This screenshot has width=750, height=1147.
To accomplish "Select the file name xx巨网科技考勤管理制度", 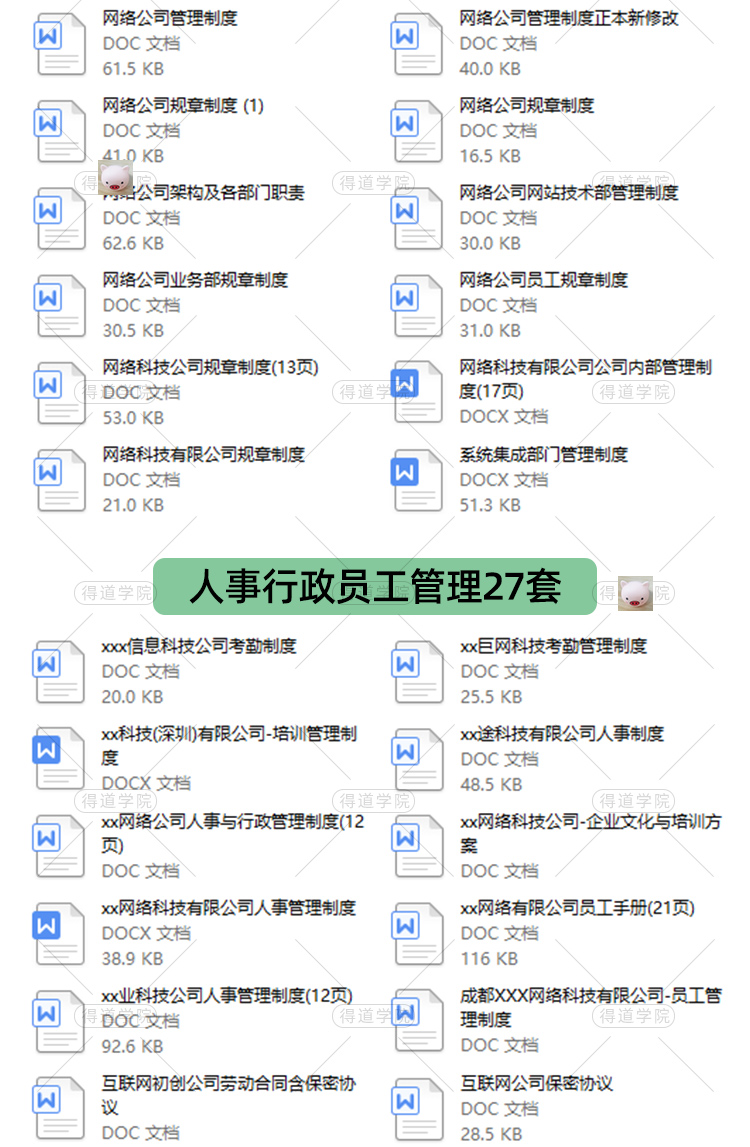I will (554, 646).
